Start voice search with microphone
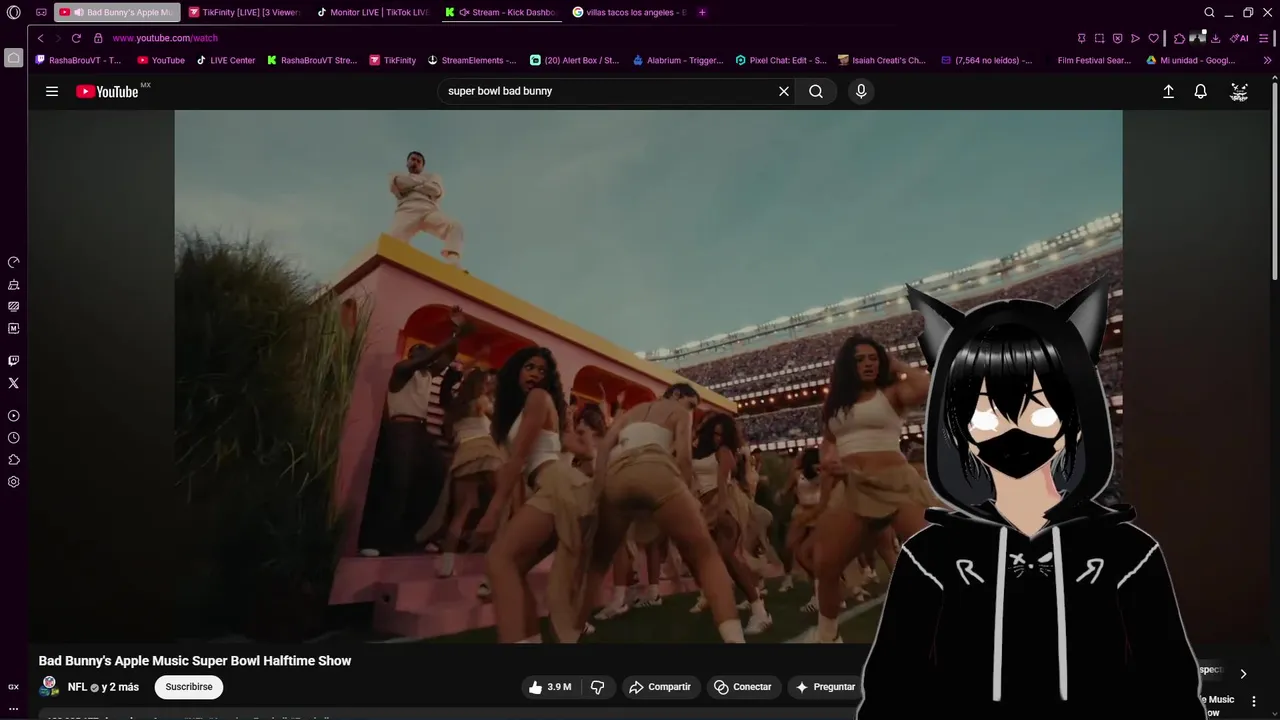Image resolution: width=1280 pixels, height=720 pixels. [861, 91]
